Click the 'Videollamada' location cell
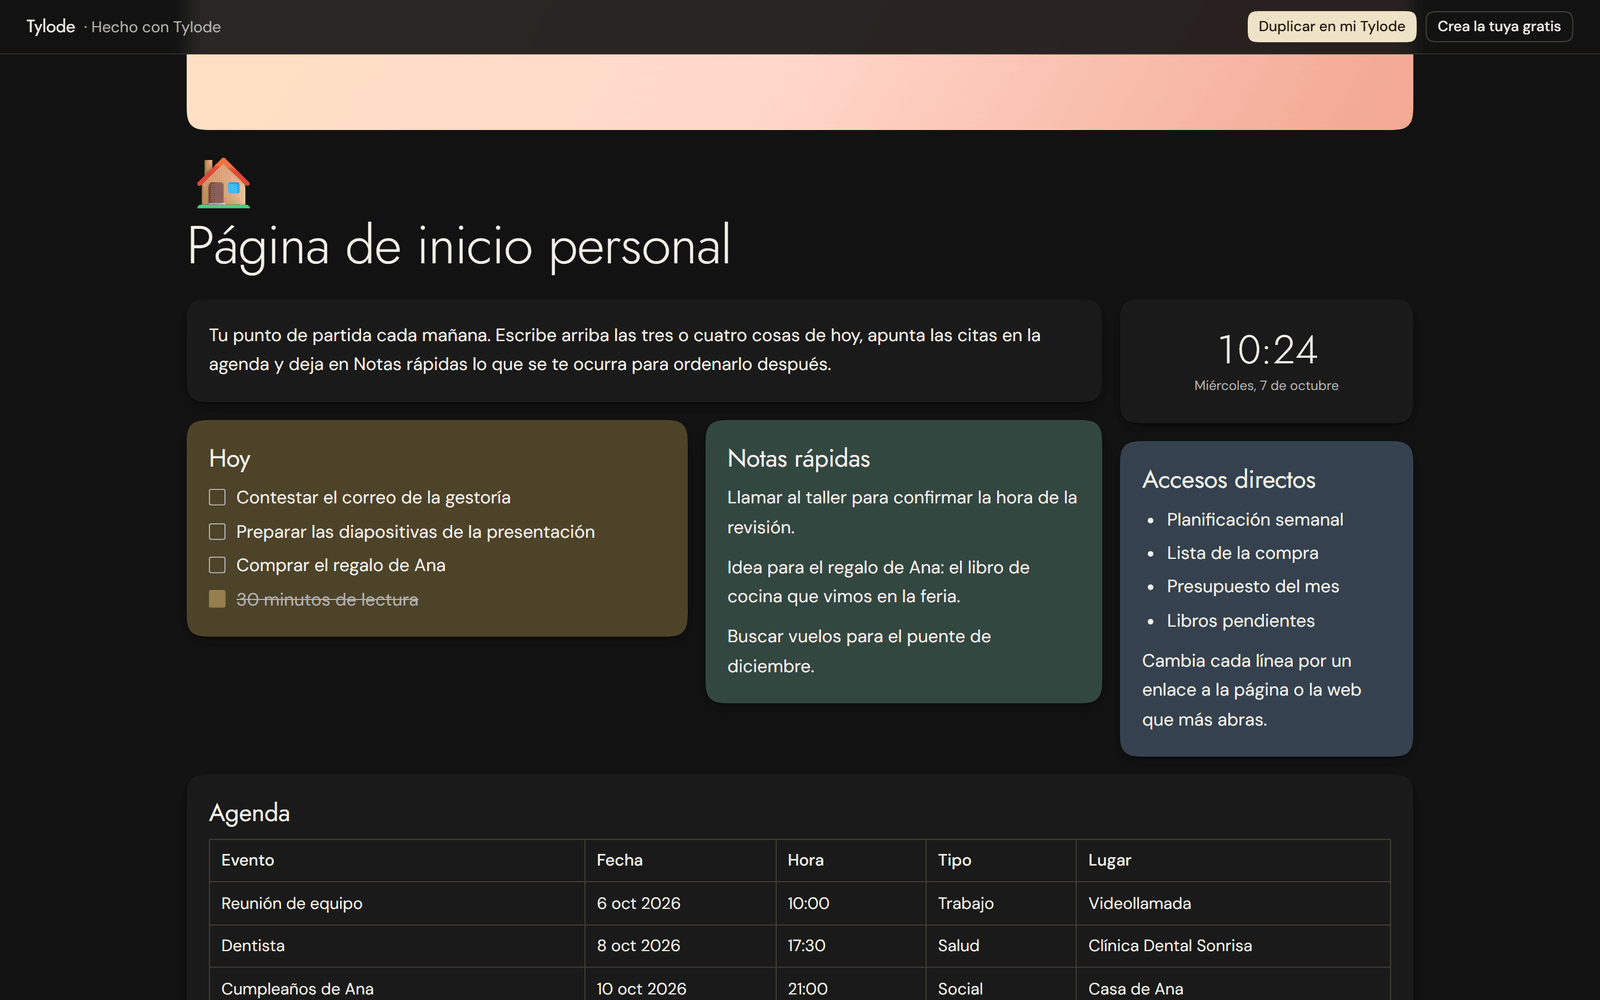This screenshot has height=1000, width=1600. (x=1233, y=903)
